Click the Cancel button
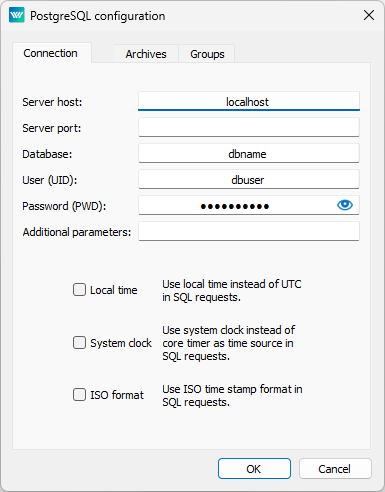The width and height of the screenshot is (385, 492). (335, 469)
